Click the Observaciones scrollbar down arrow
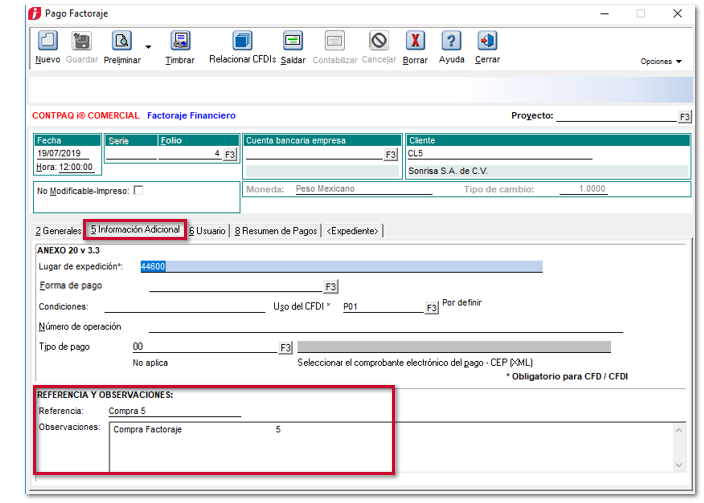The image size is (704, 503). pos(679,464)
